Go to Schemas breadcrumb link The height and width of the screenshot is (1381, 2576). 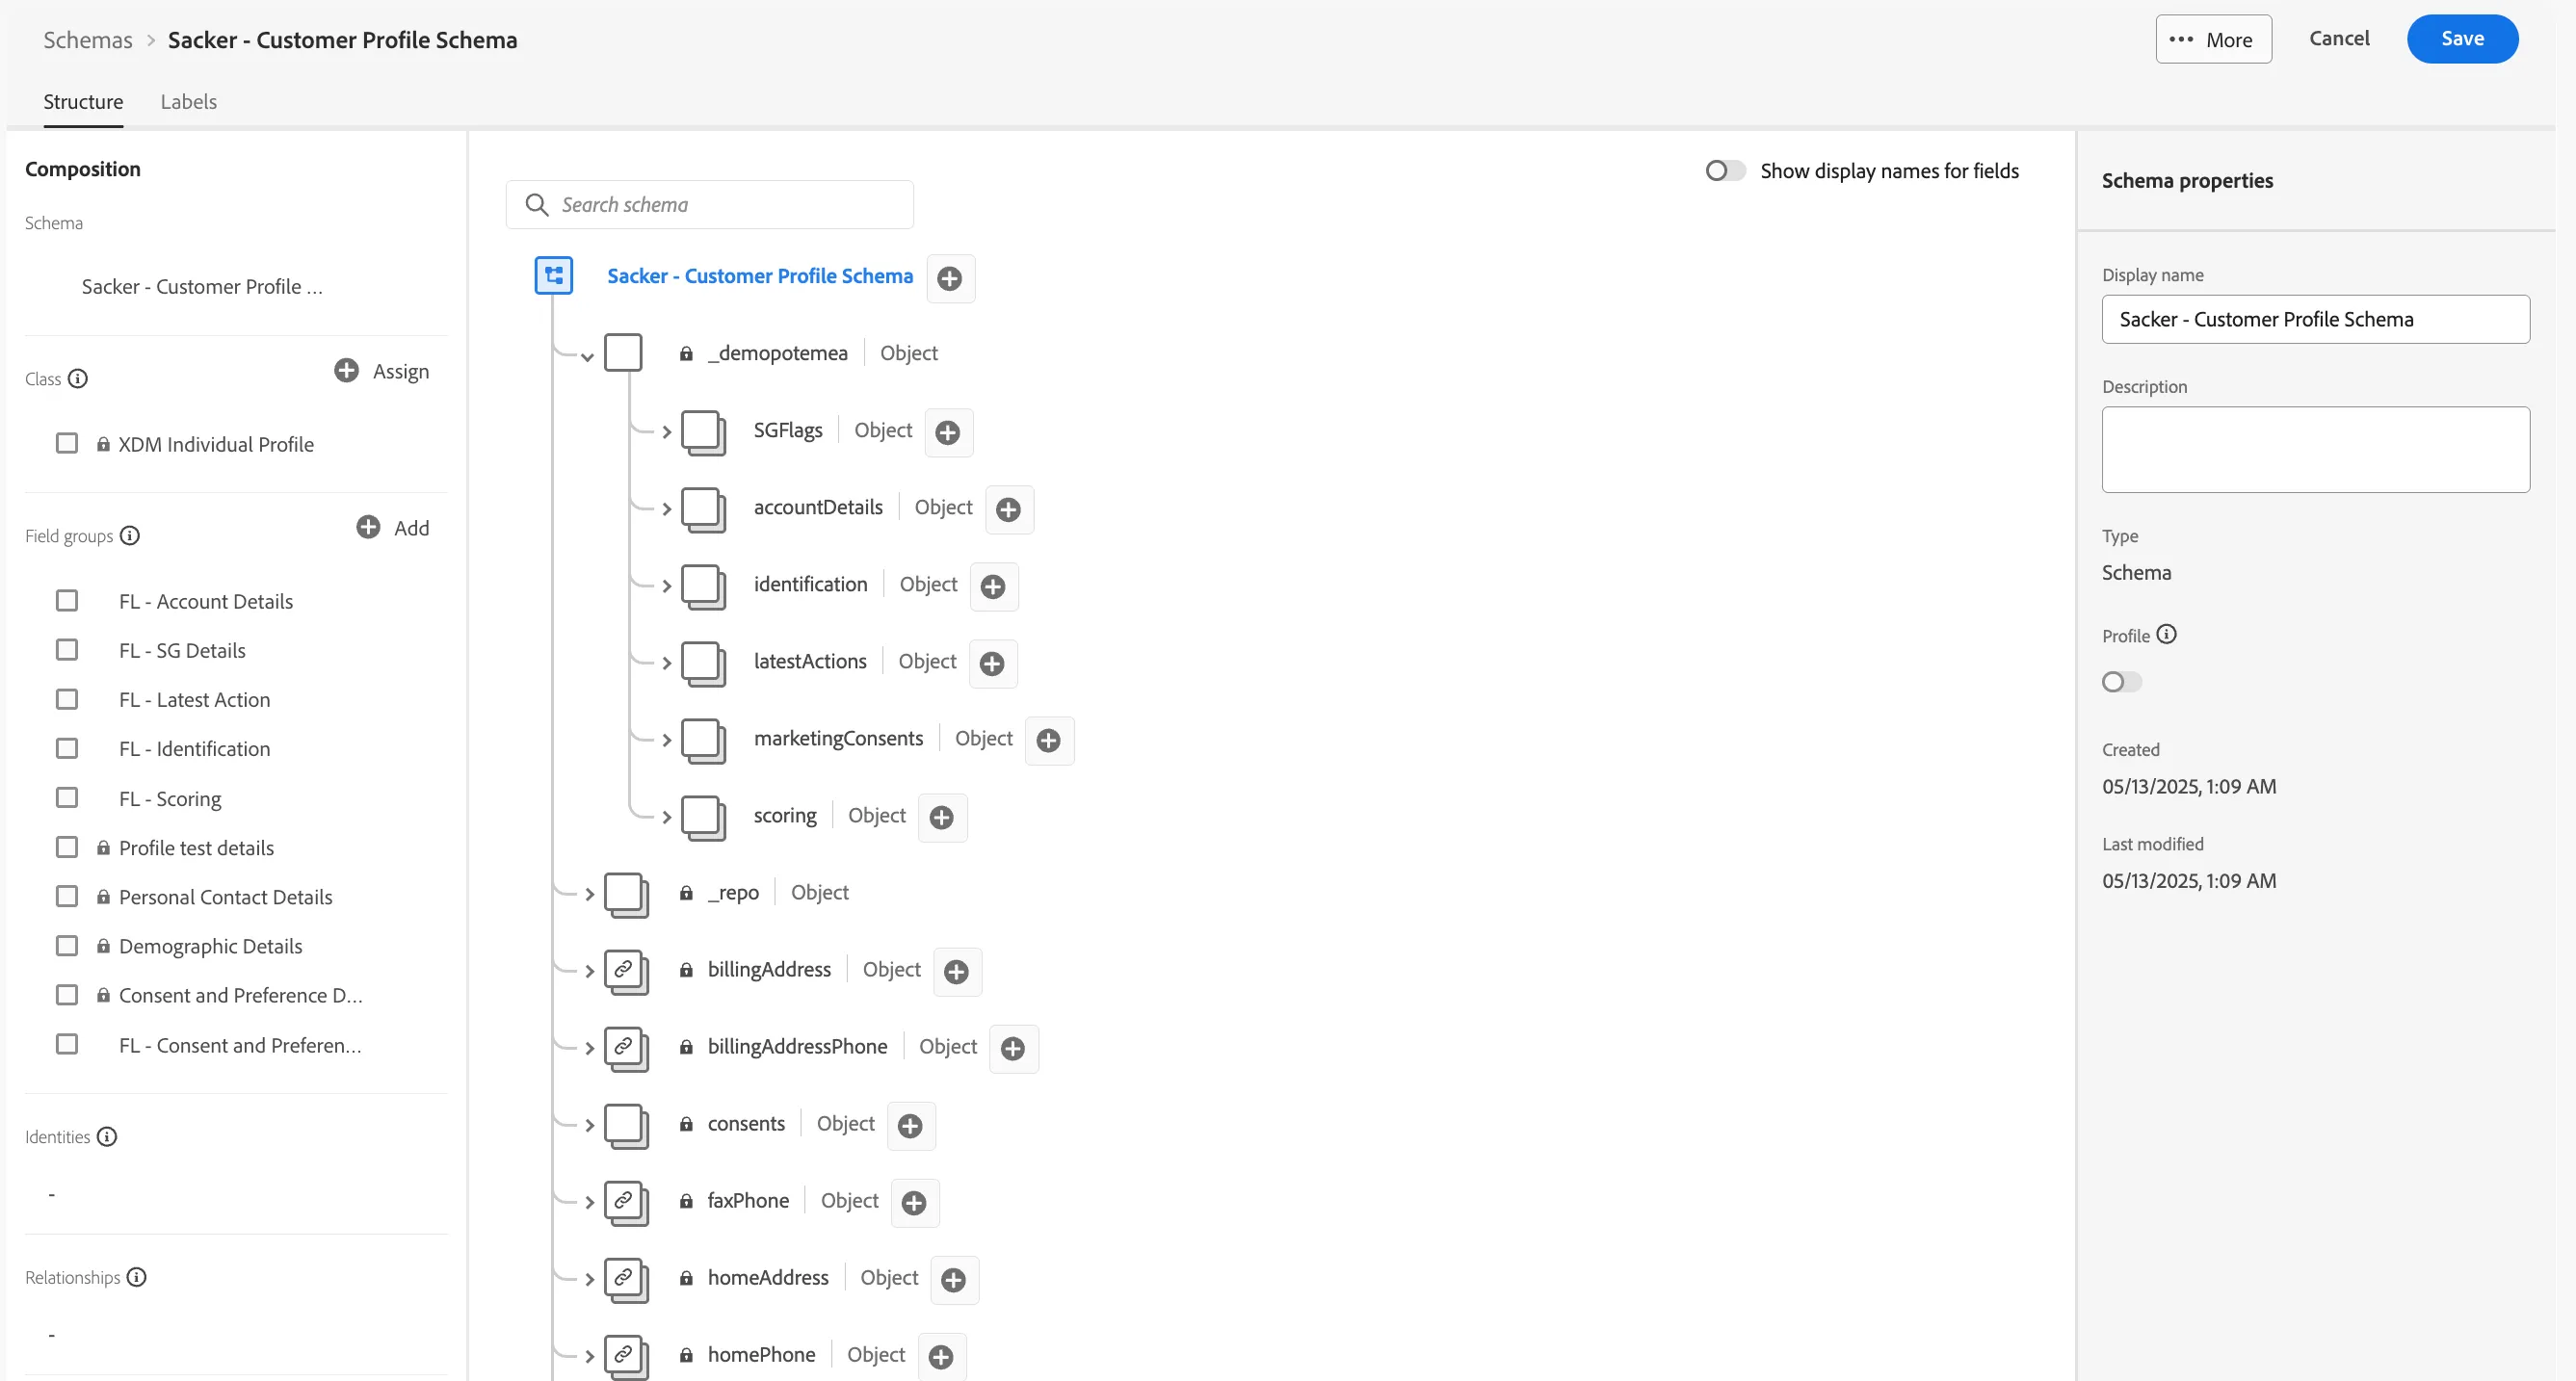tap(87, 40)
